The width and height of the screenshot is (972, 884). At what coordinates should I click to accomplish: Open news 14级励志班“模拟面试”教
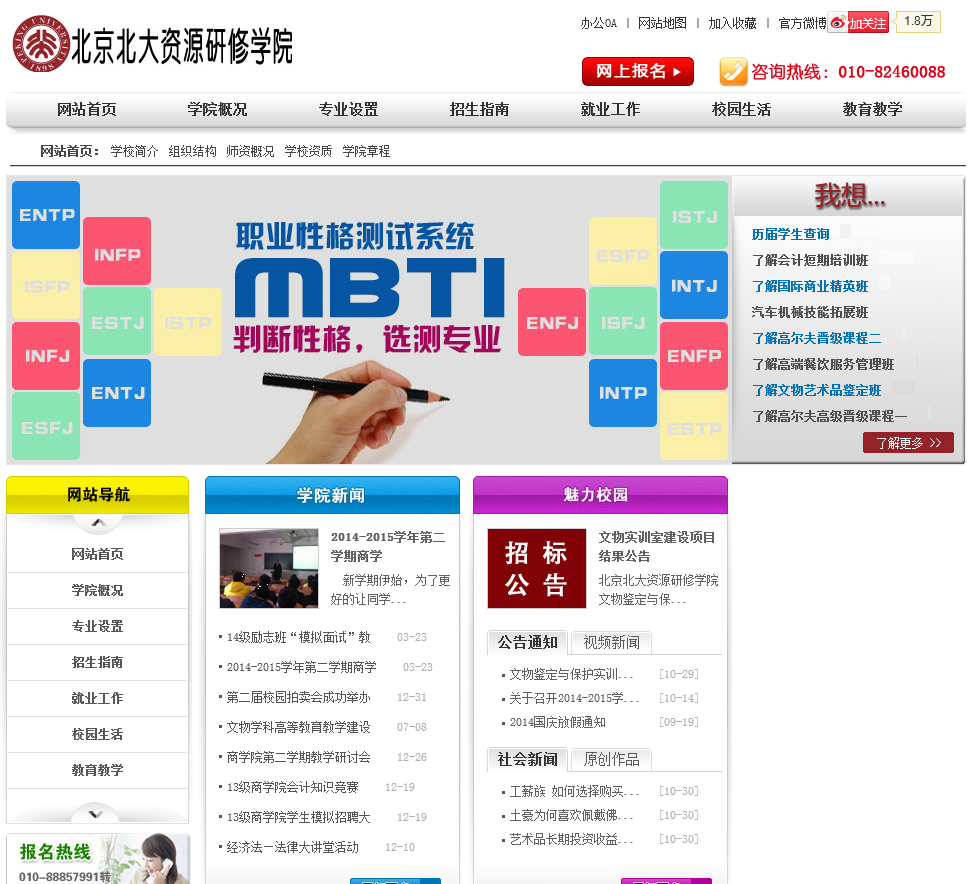click(298, 637)
